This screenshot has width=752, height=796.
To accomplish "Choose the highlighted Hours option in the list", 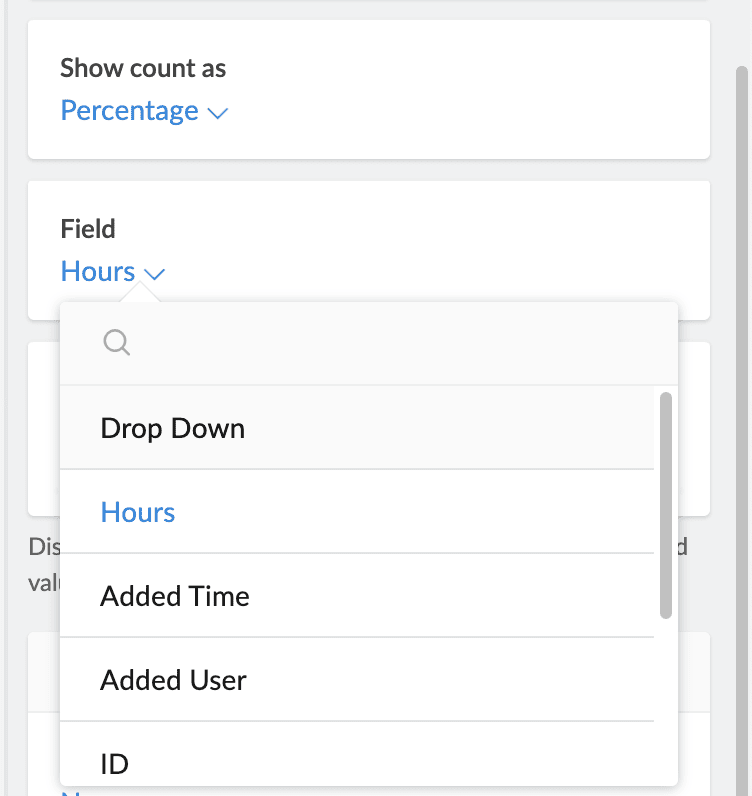I will [138, 512].
